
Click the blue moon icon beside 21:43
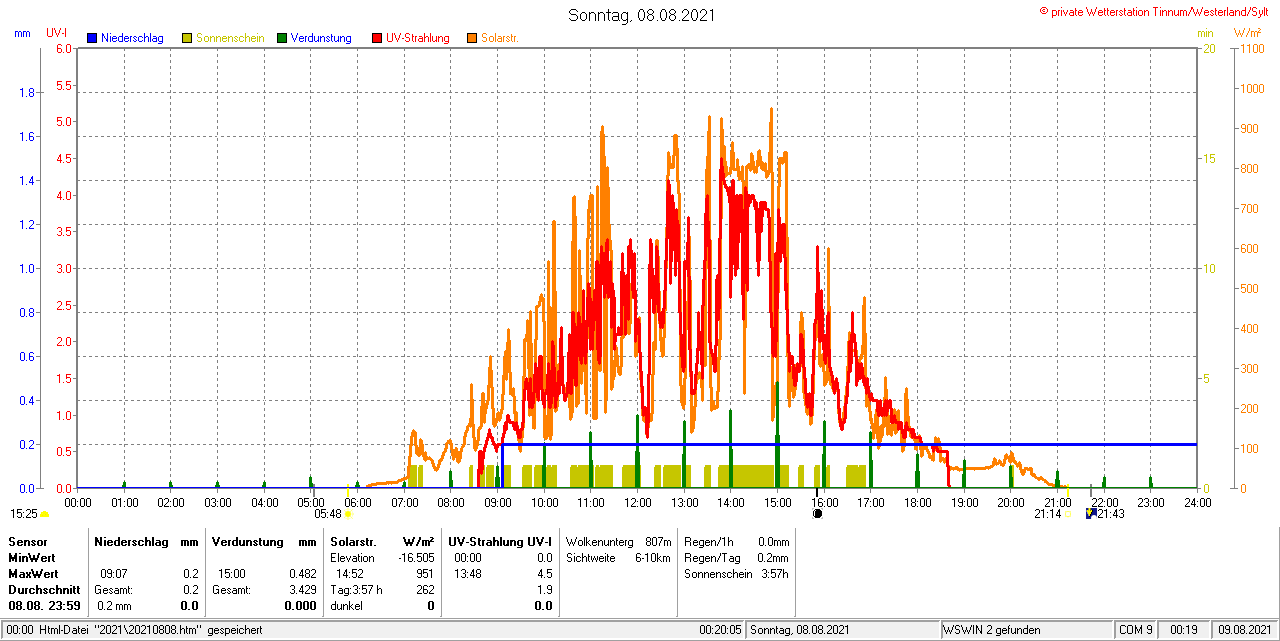tap(1091, 513)
